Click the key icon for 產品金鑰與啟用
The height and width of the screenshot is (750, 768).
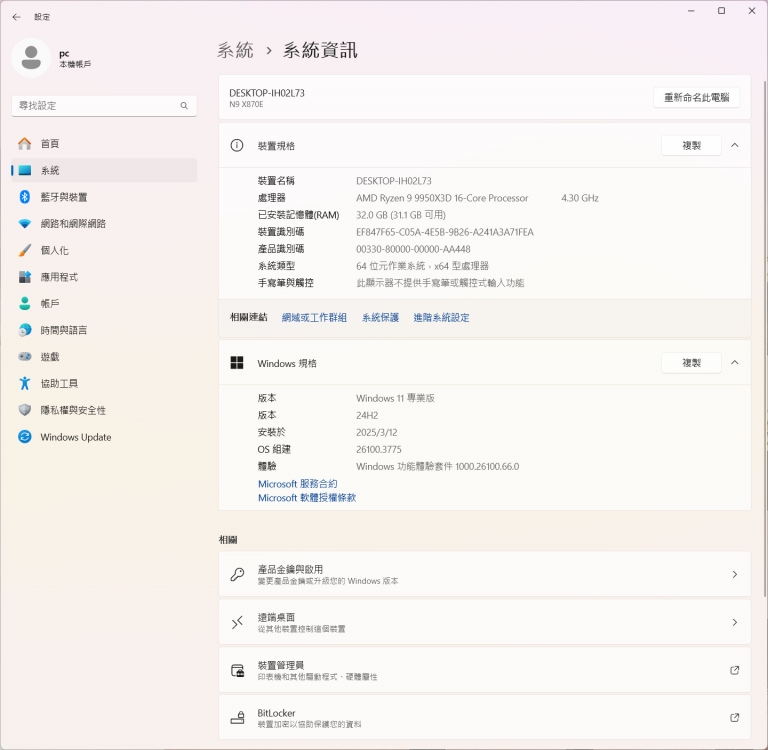tap(237, 574)
